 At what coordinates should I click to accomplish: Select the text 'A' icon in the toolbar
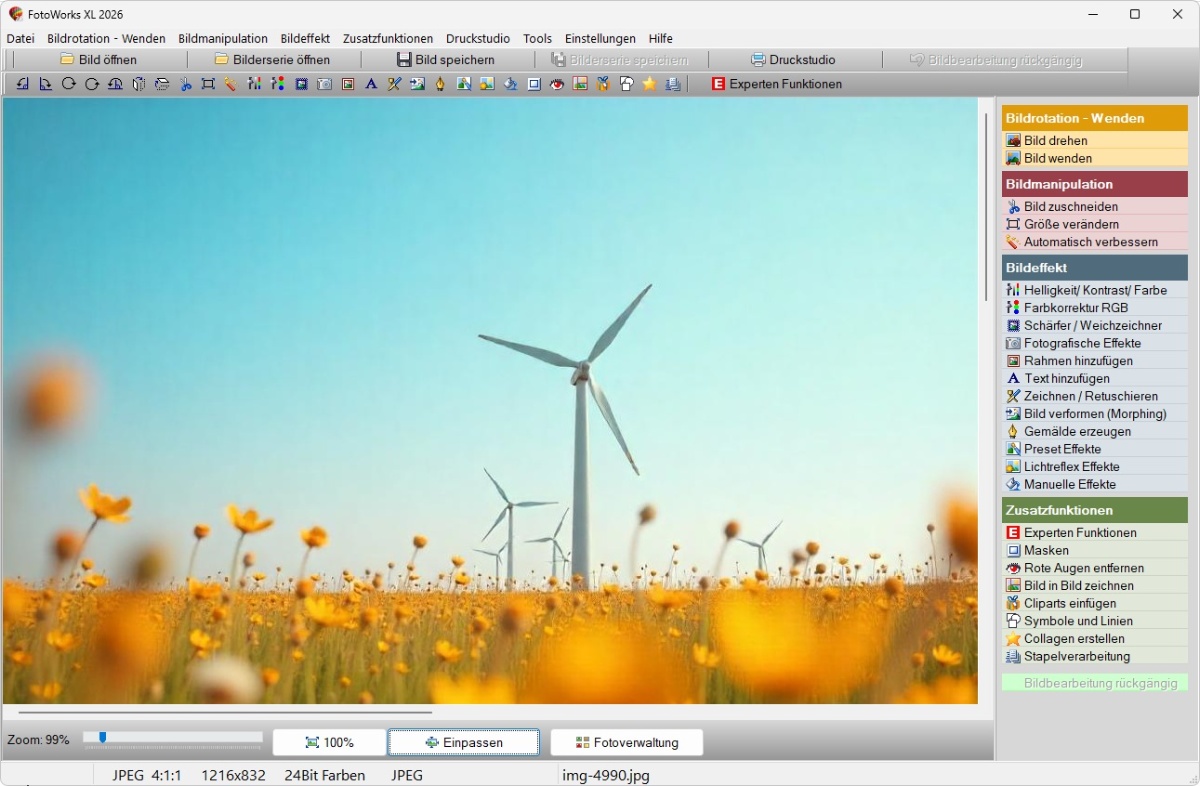tap(371, 84)
